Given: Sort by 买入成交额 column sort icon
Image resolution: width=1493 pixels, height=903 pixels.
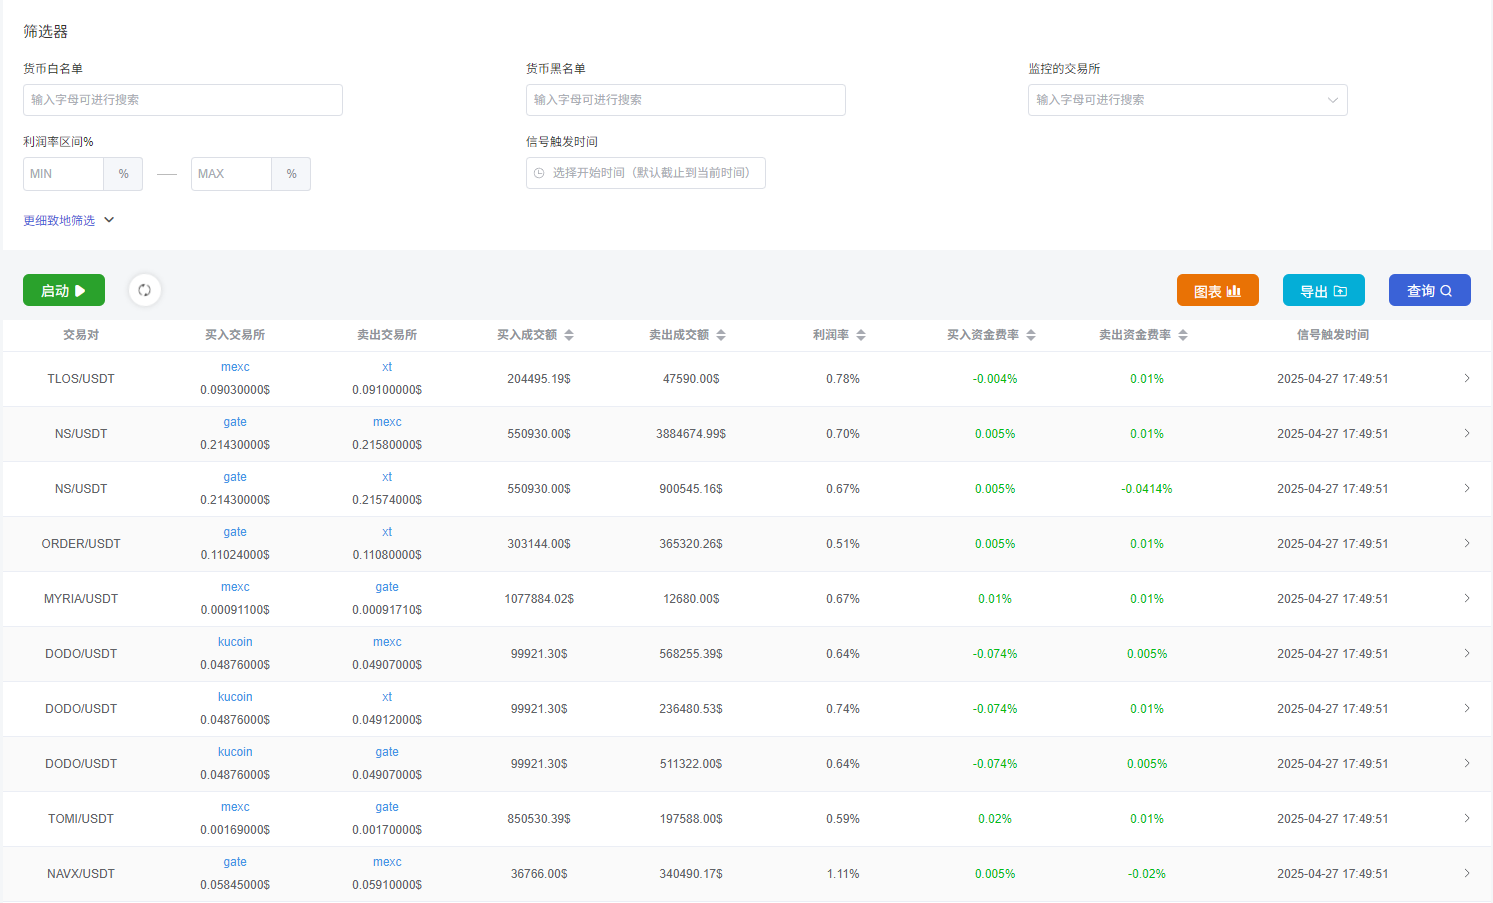Looking at the screenshot, I should click(x=569, y=335).
